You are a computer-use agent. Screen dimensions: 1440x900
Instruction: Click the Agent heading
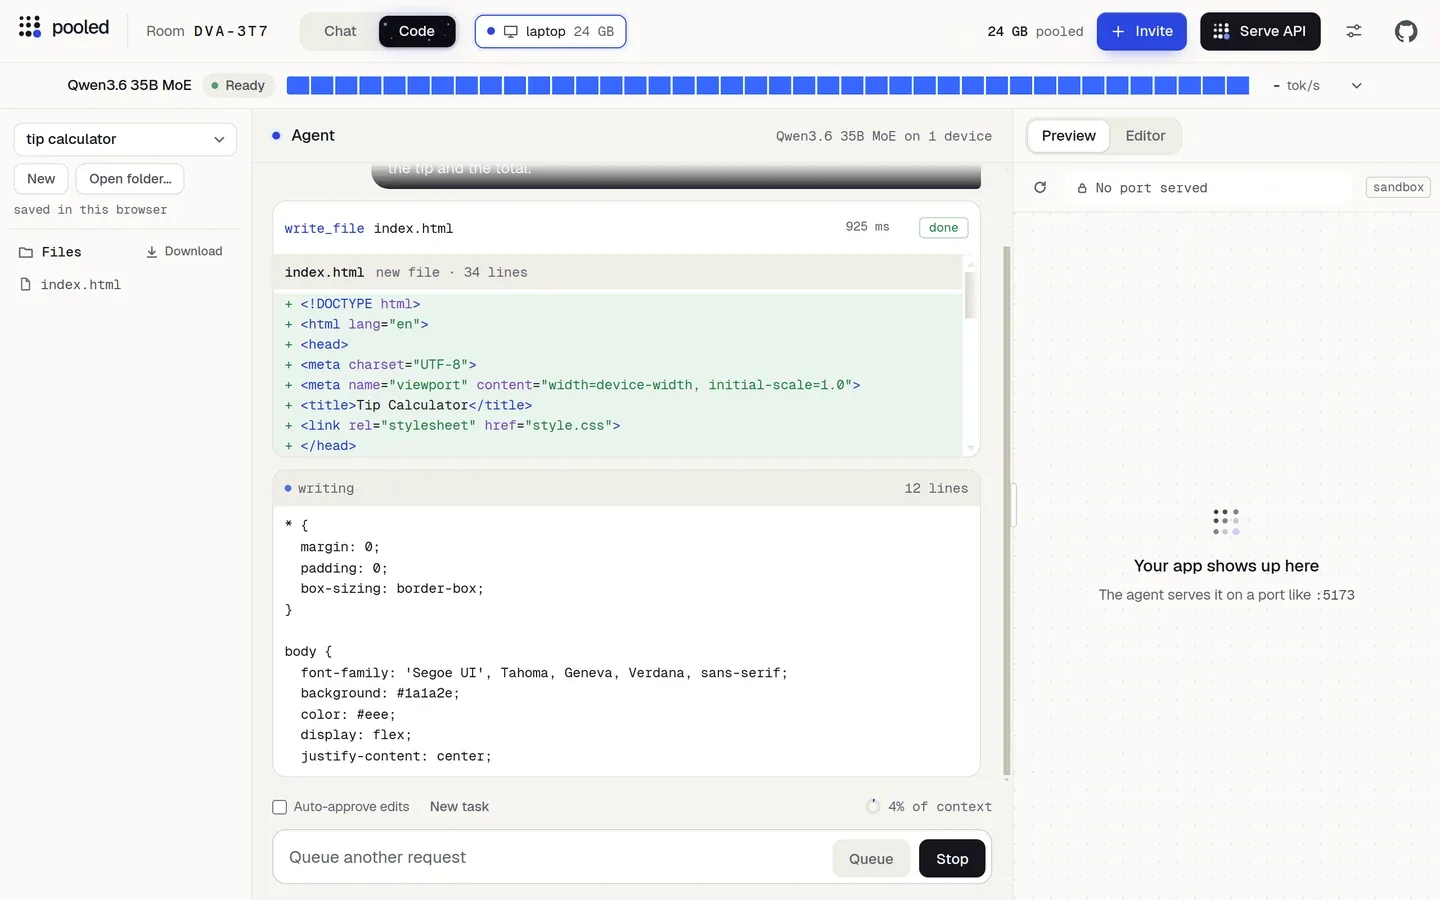pyautogui.click(x=312, y=135)
